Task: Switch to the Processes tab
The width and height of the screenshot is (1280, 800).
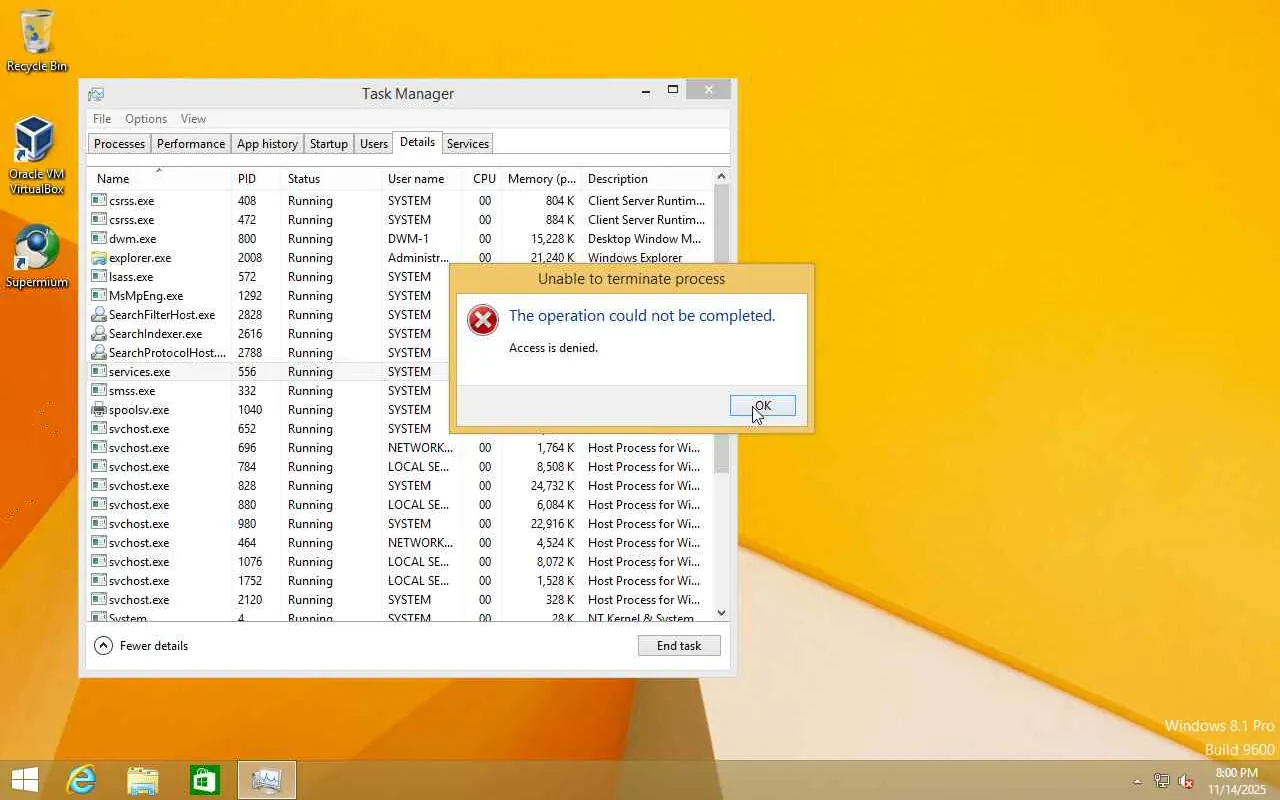Action: click(x=119, y=144)
